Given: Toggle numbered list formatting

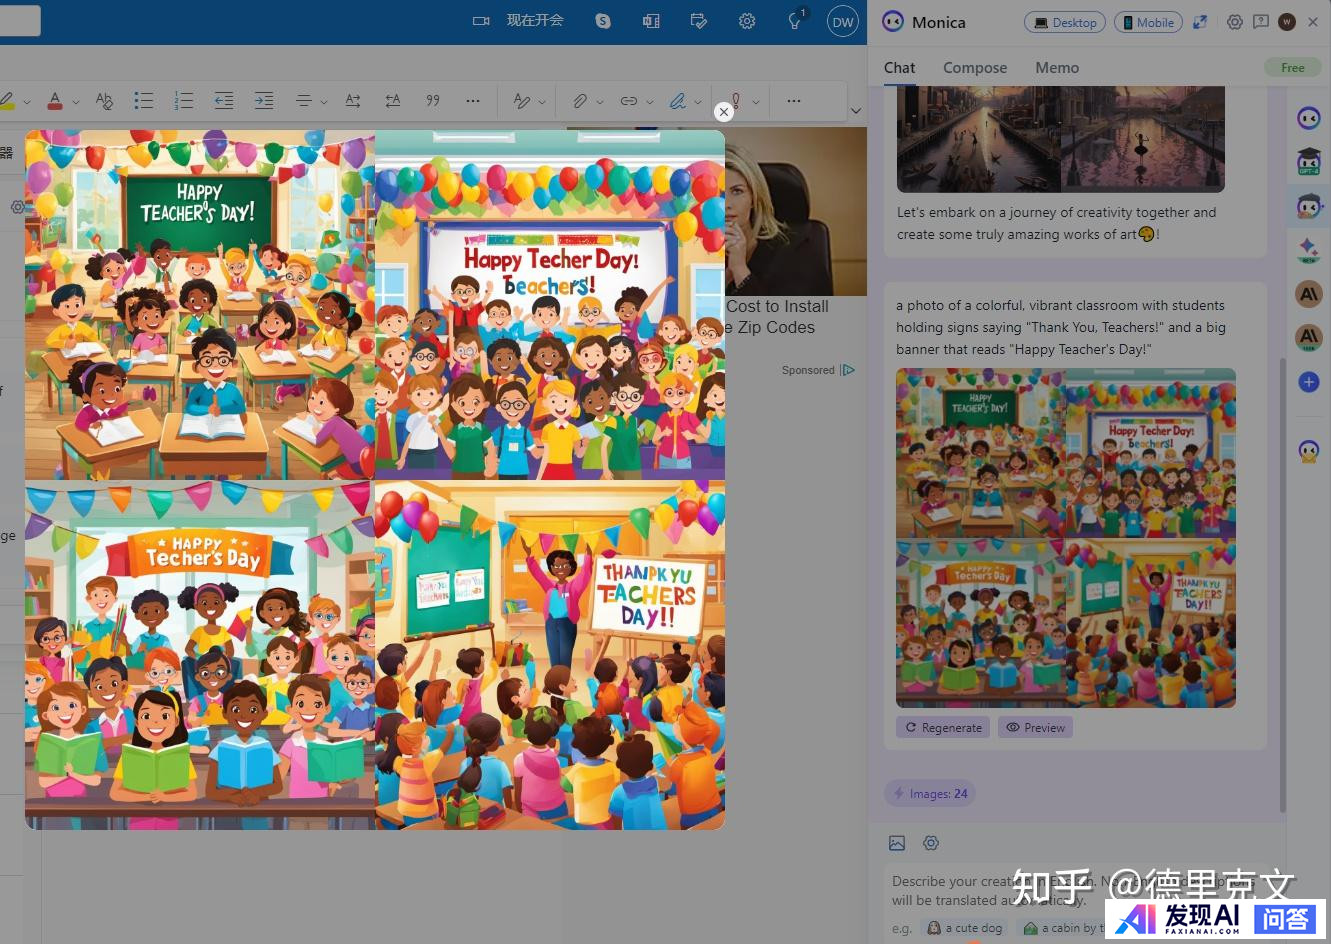Looking at the screenshot, I should pos(184,101).
